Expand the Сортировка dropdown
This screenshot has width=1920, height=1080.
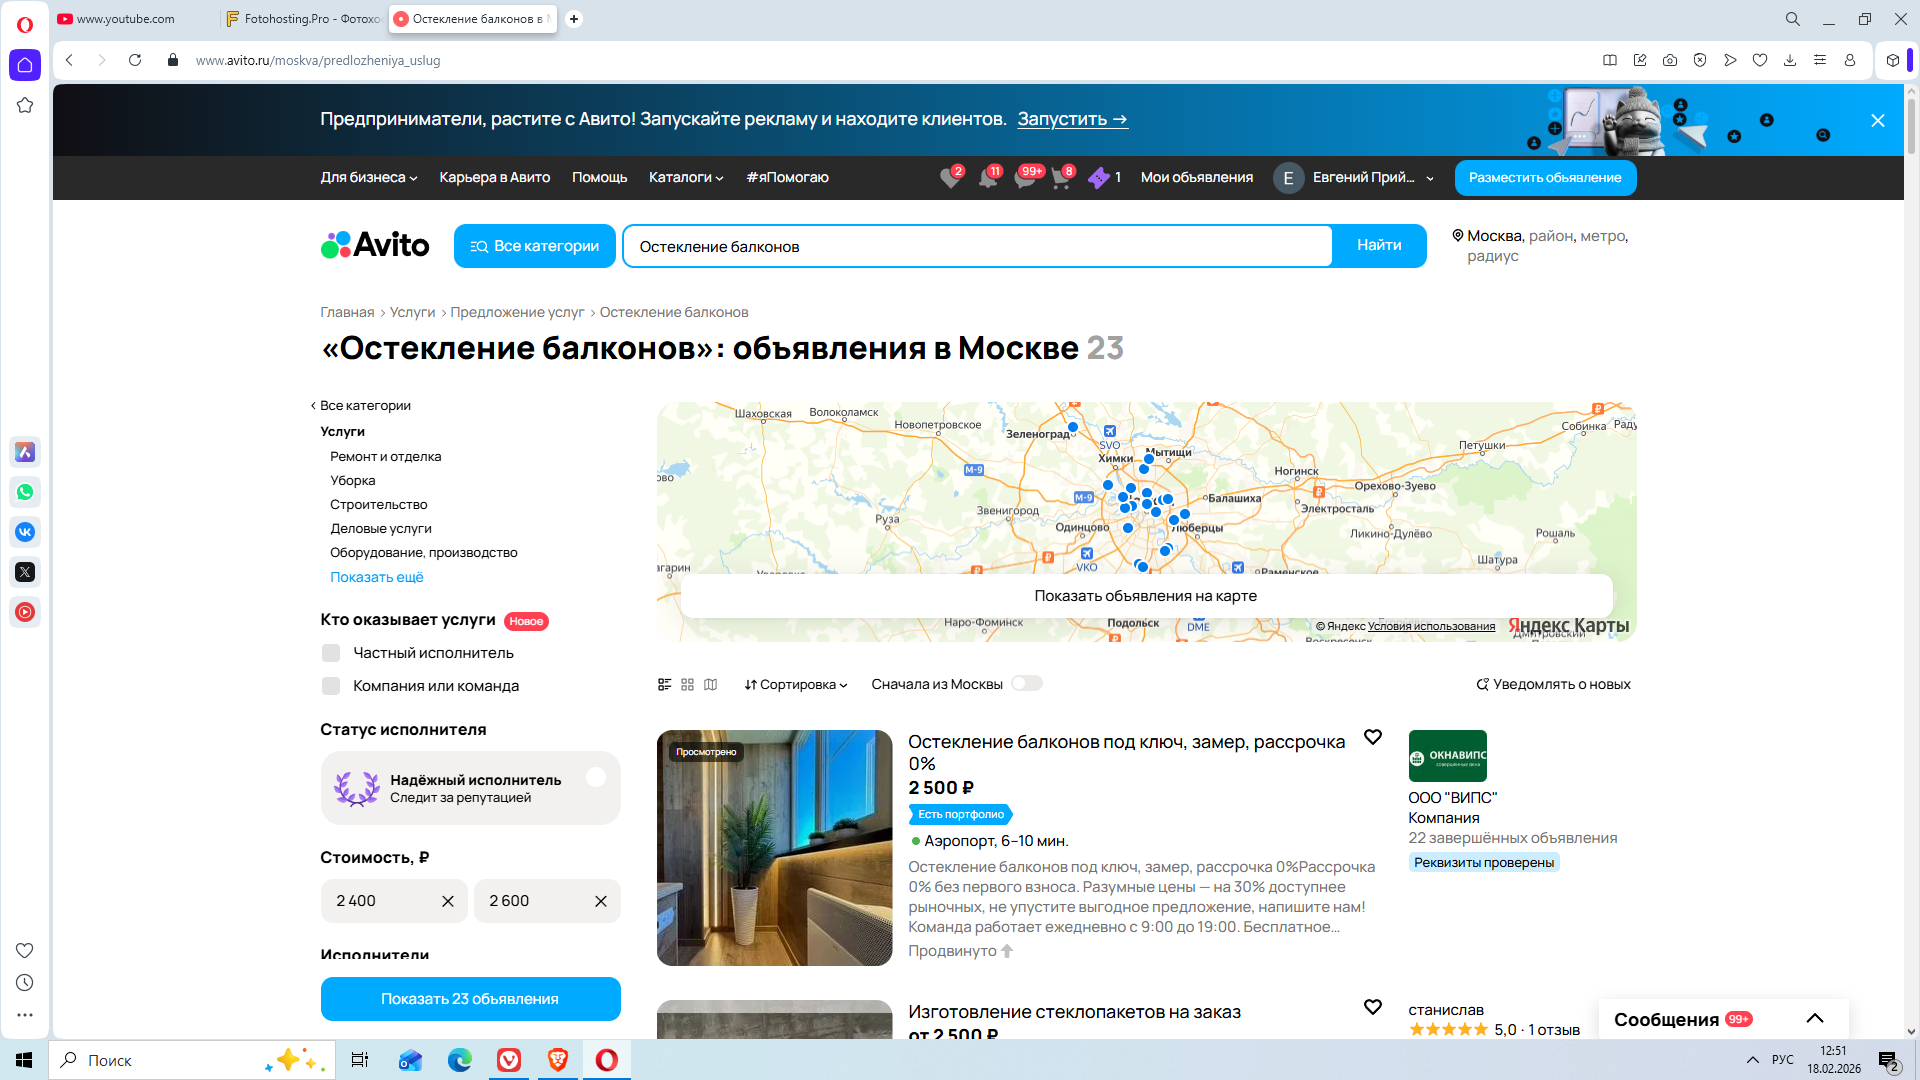(x=796, y=685)
